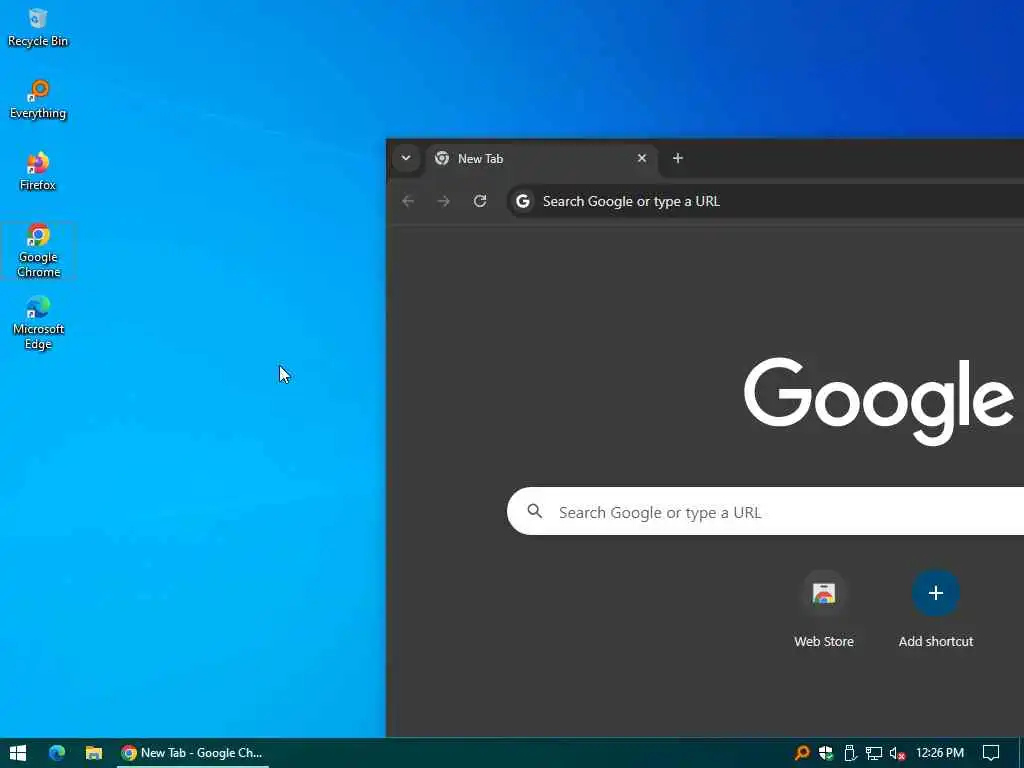The height and width of the screenshot is (768, 1024).
Task: Reload the page with the refresh icon
Action: pos(480,201)
